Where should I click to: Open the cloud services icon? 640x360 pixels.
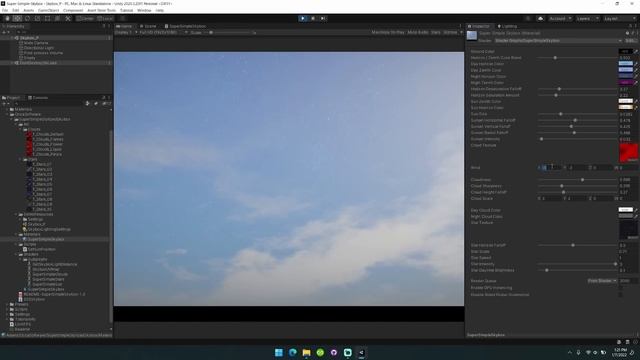tap(540, 18)
